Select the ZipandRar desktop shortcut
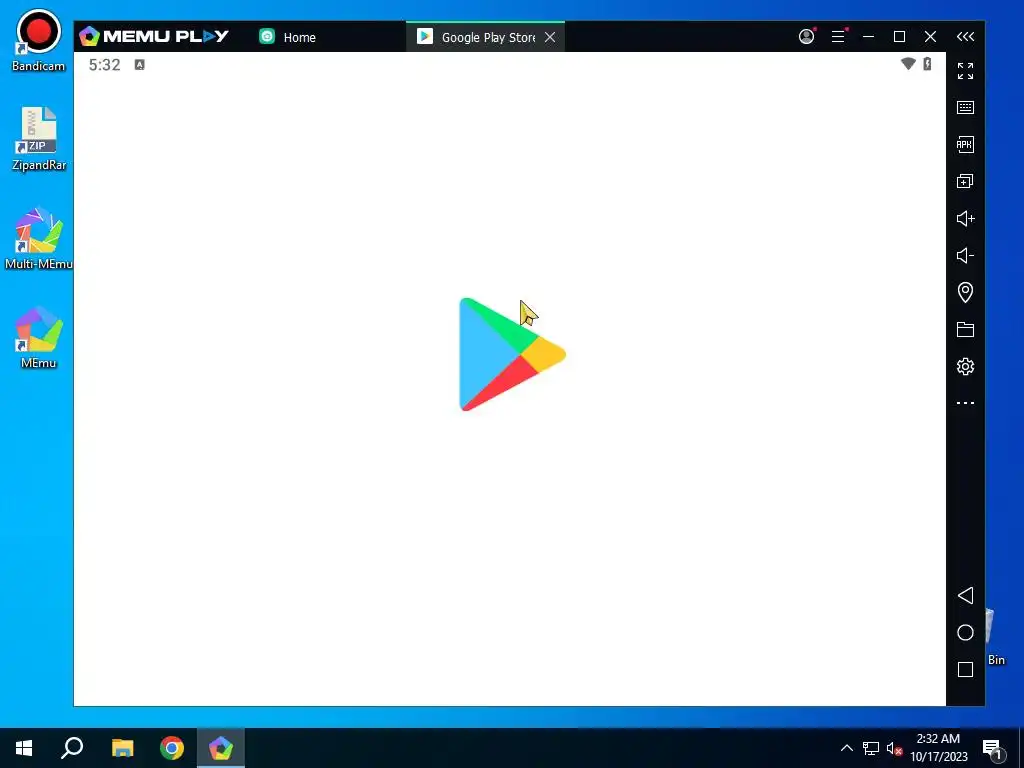The image size is (1024, 768). tap(39, 139)
